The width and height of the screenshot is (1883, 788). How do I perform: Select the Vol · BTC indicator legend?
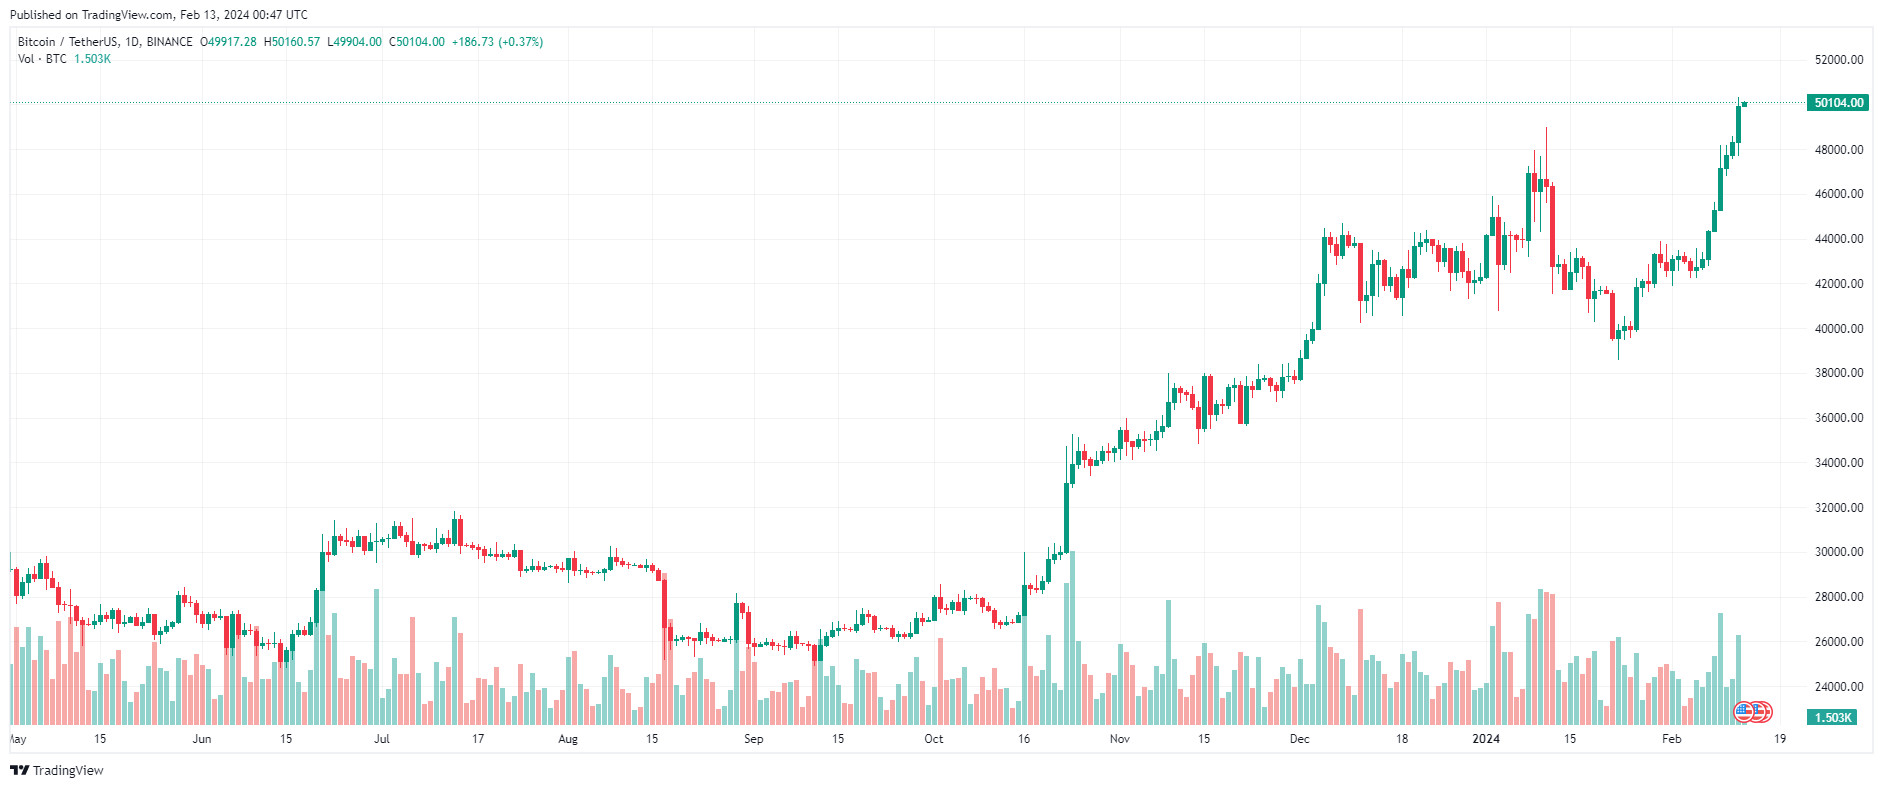point(42,59)
